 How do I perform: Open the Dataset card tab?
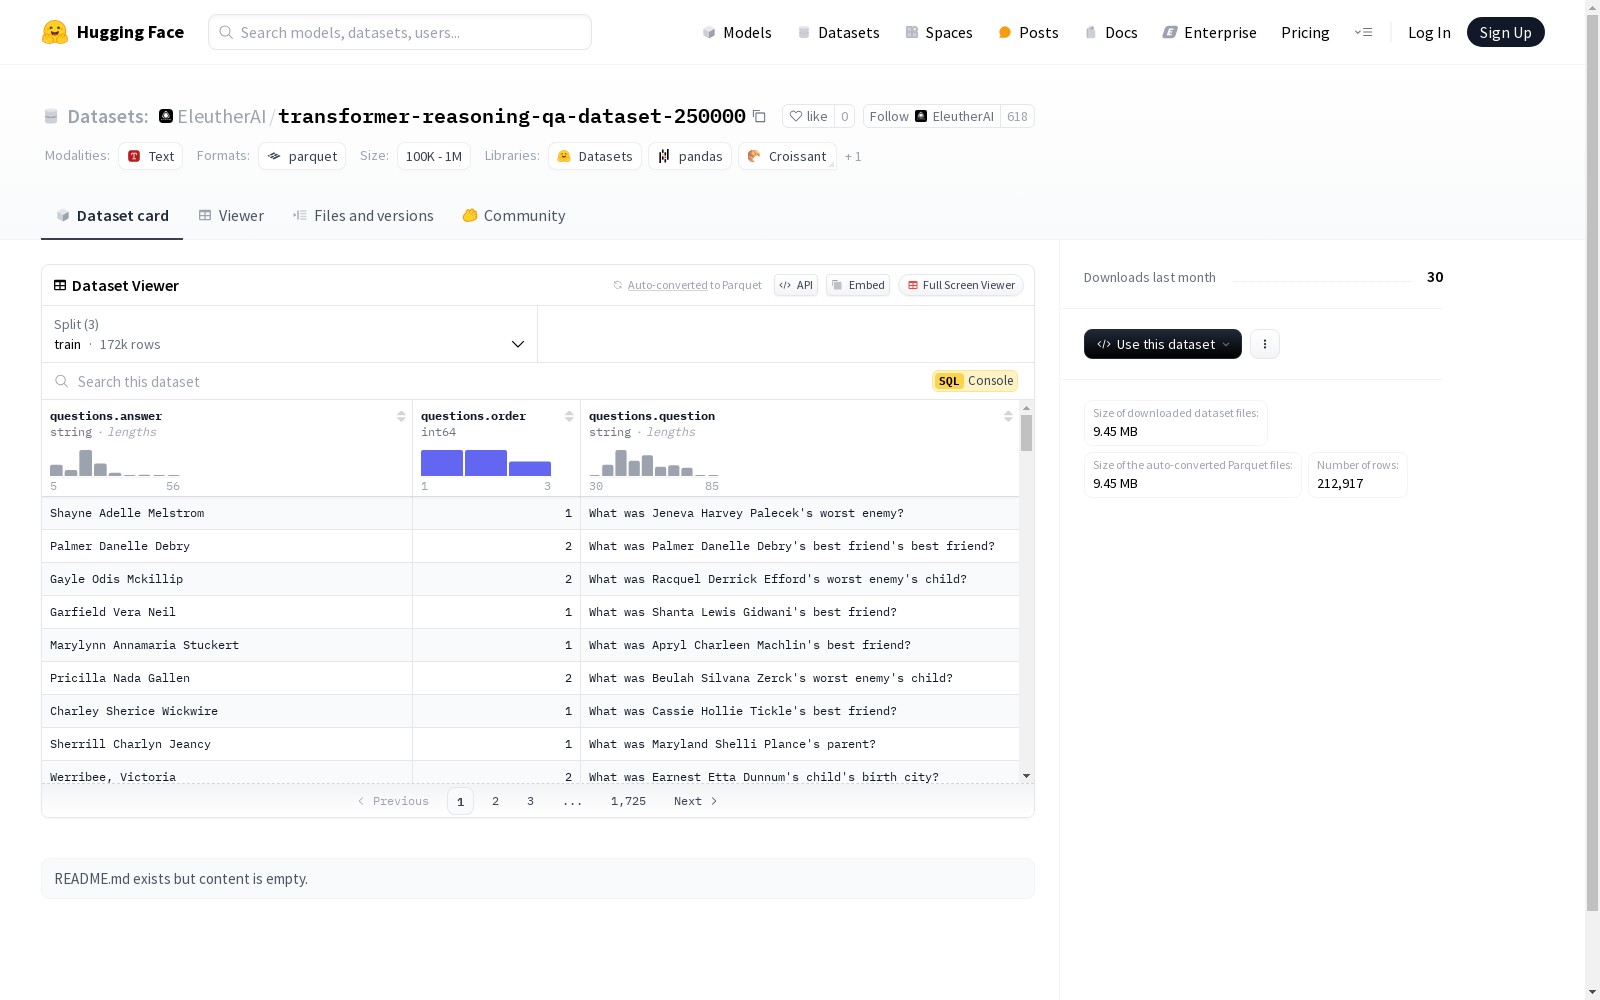pos(112,216)
